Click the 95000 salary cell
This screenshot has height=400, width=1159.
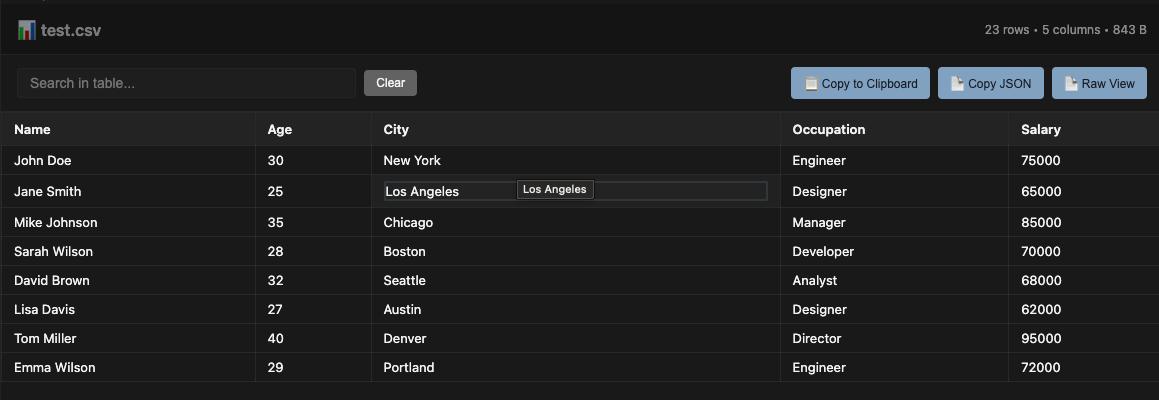point(1040,338)
